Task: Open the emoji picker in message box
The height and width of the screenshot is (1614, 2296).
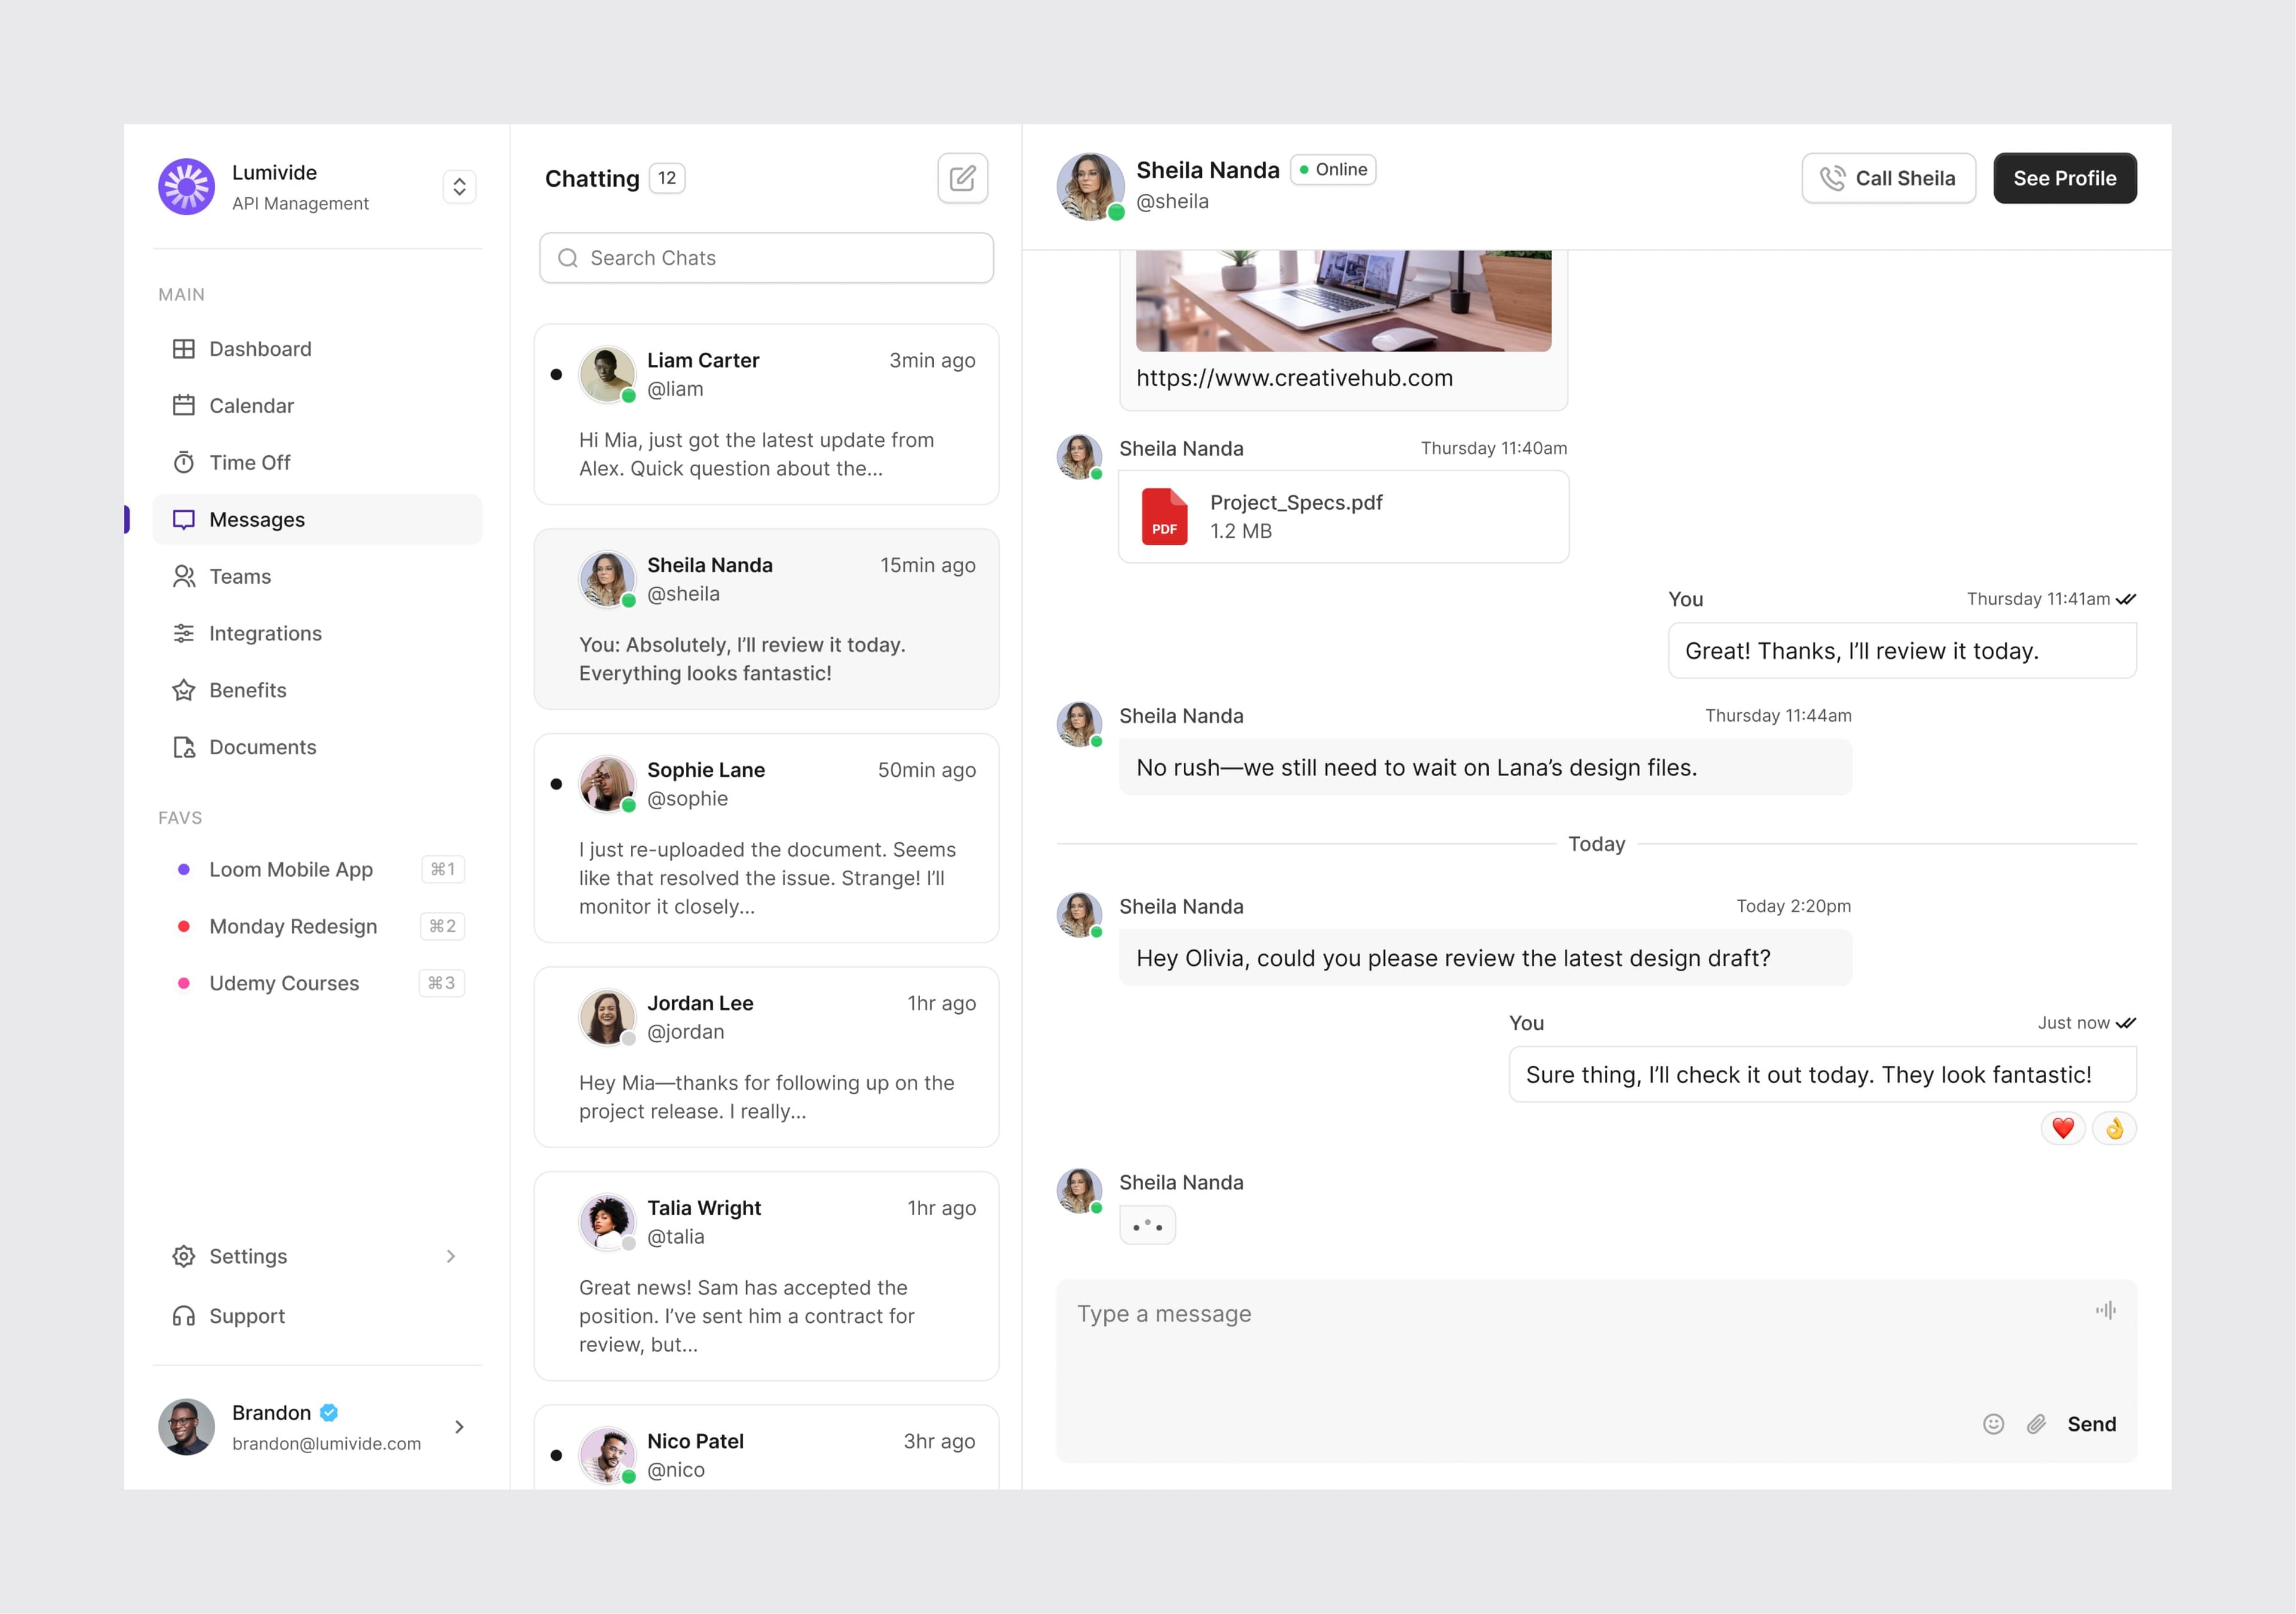Action: [x=1993, y=1424]
